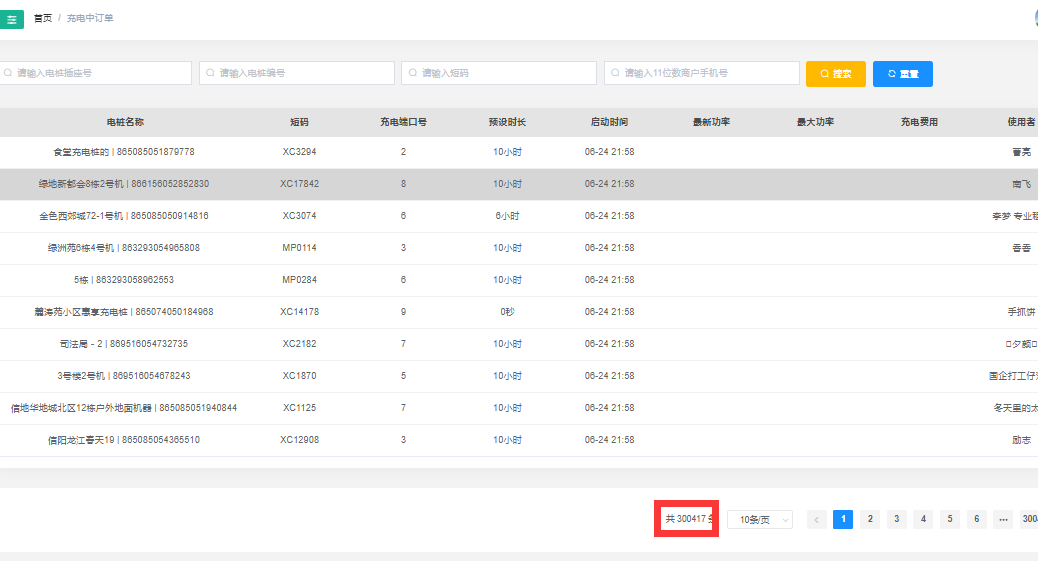Click the 电桩名称 column header
This screenshot has width=1038, height=561.
pos(125,122)
